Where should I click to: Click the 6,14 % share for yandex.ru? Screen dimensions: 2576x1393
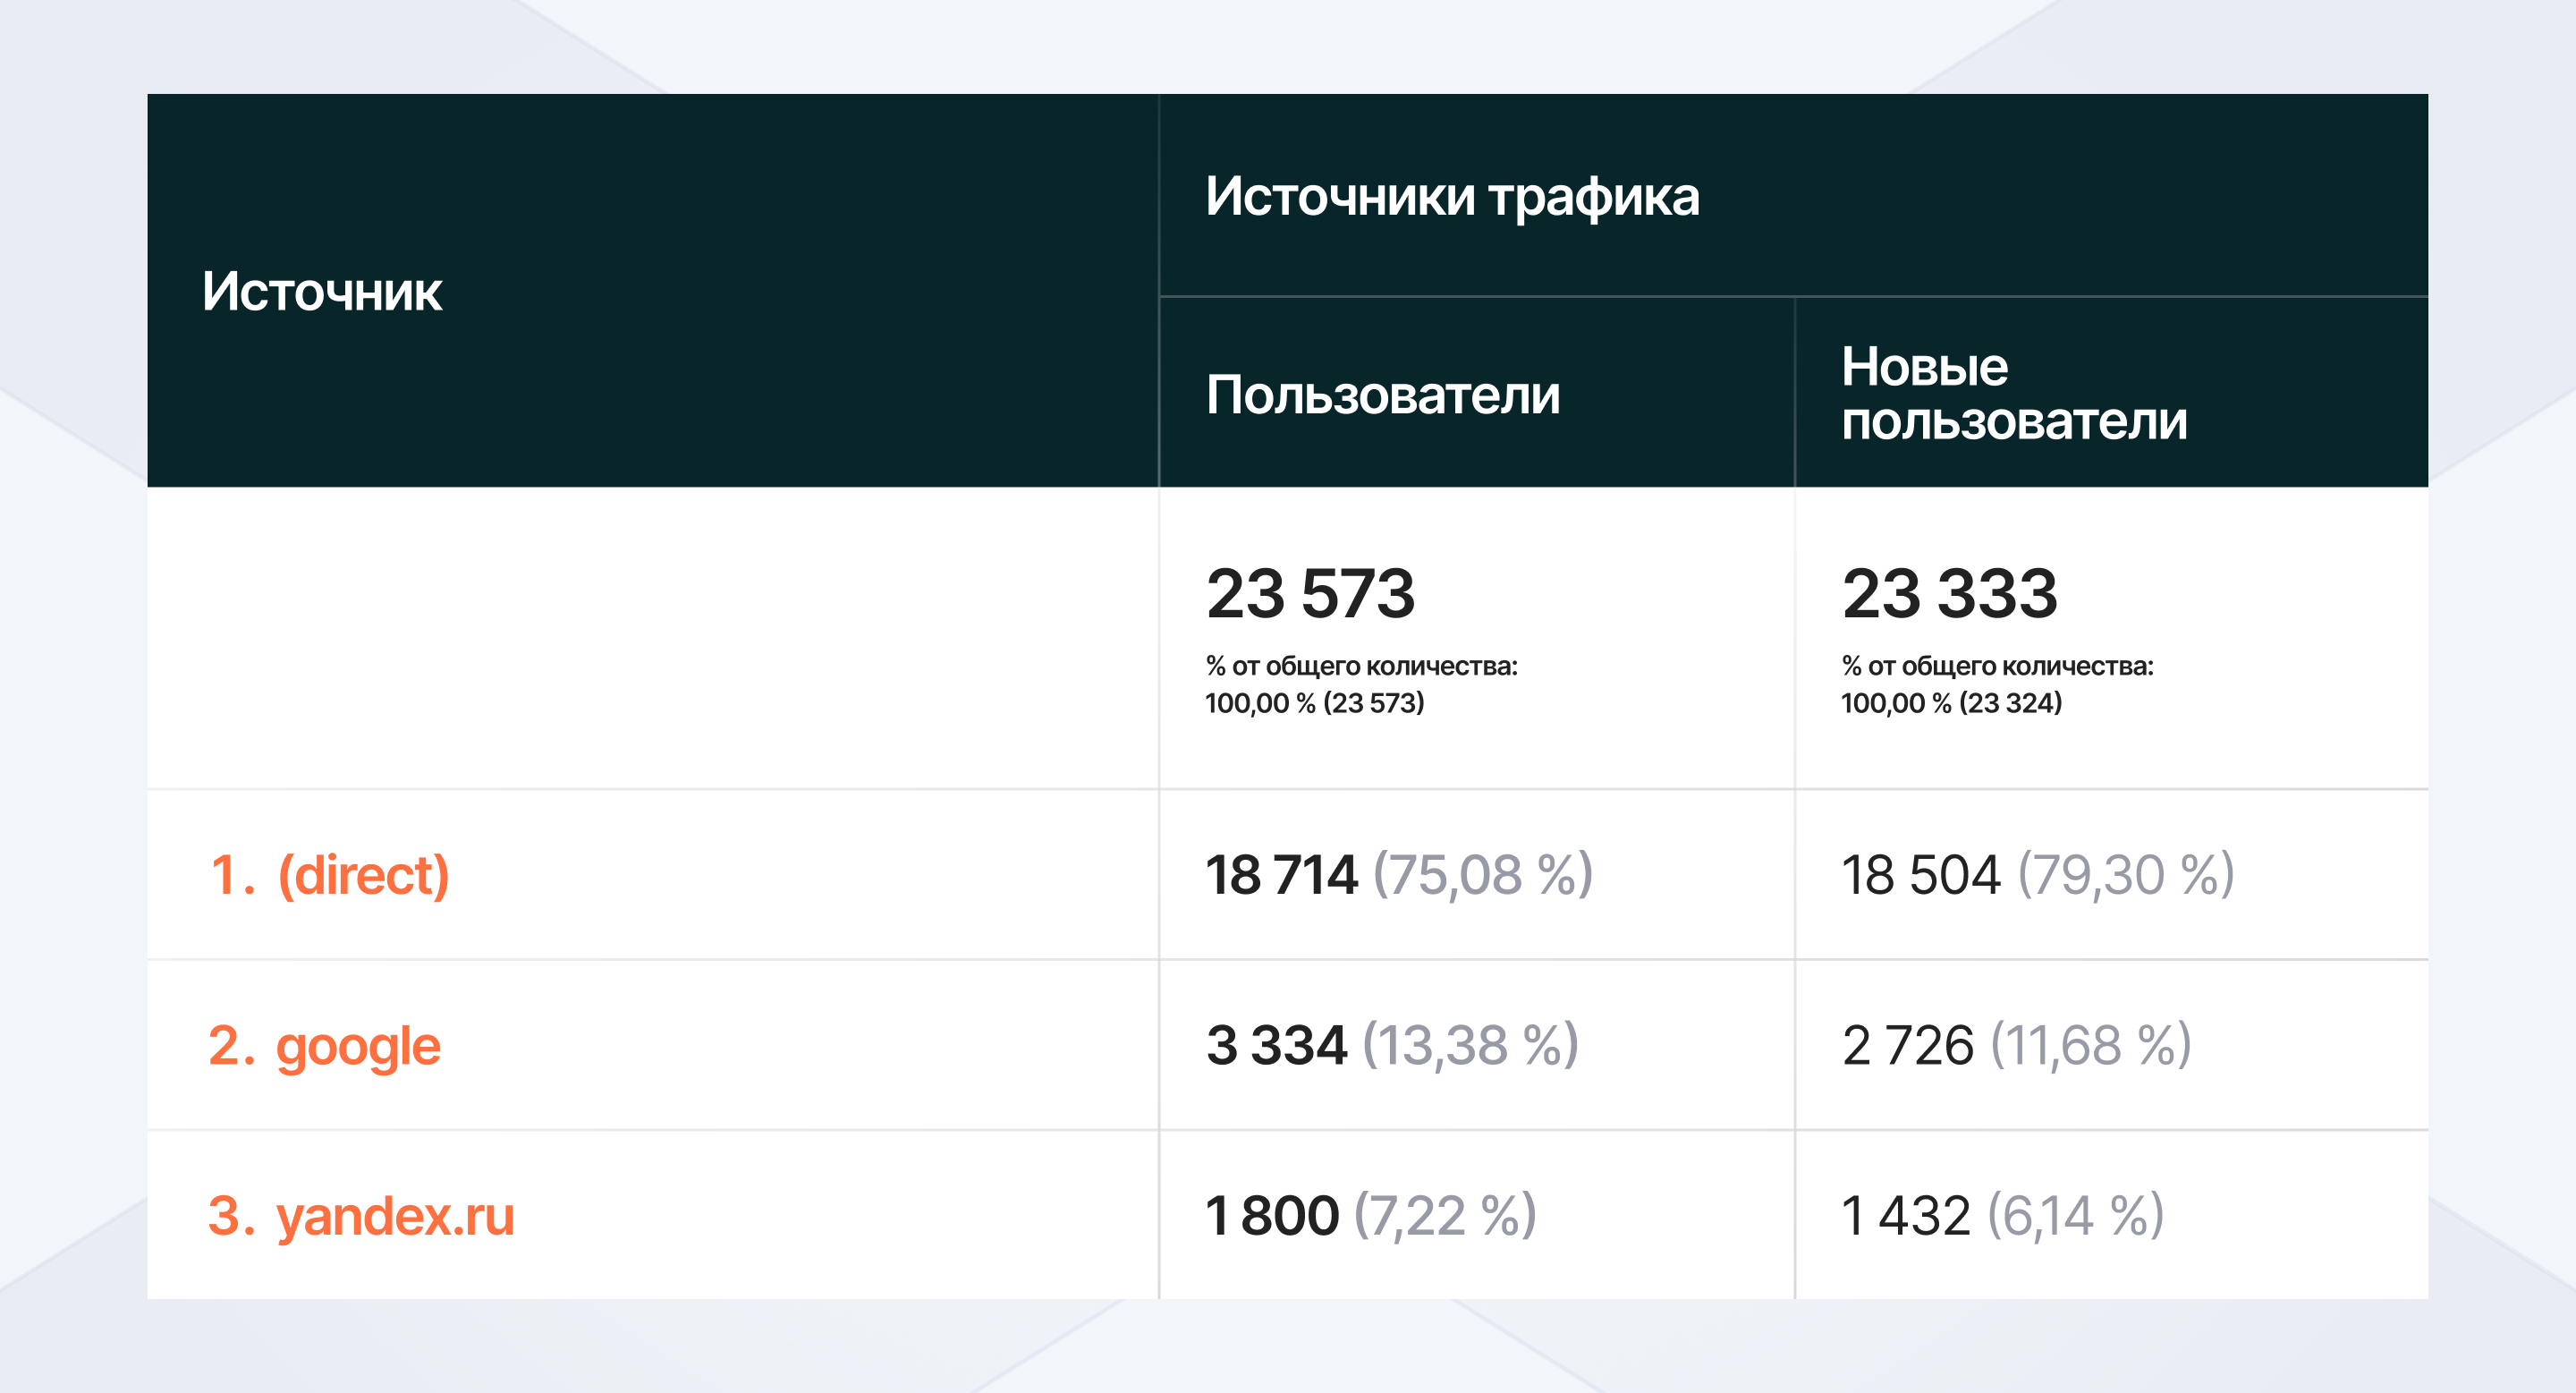click(x=2075, y=1216)
